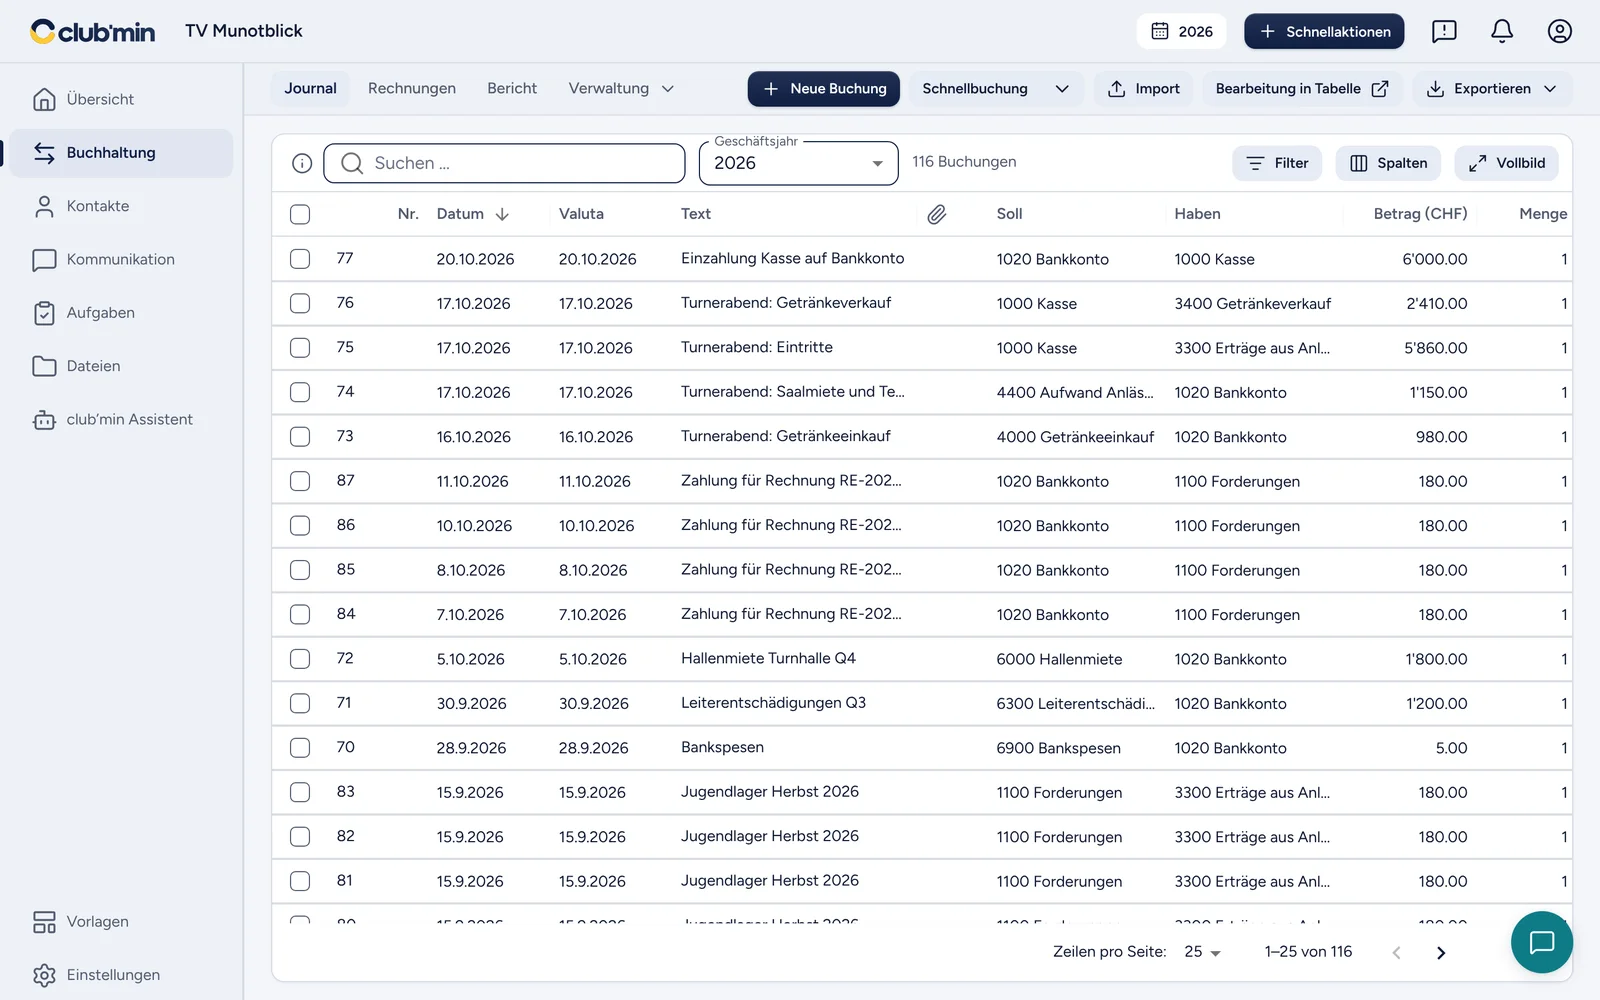Open Einstellungen in the sidebar
This screenshot has height=1000, width=1600.
[121, 975]
